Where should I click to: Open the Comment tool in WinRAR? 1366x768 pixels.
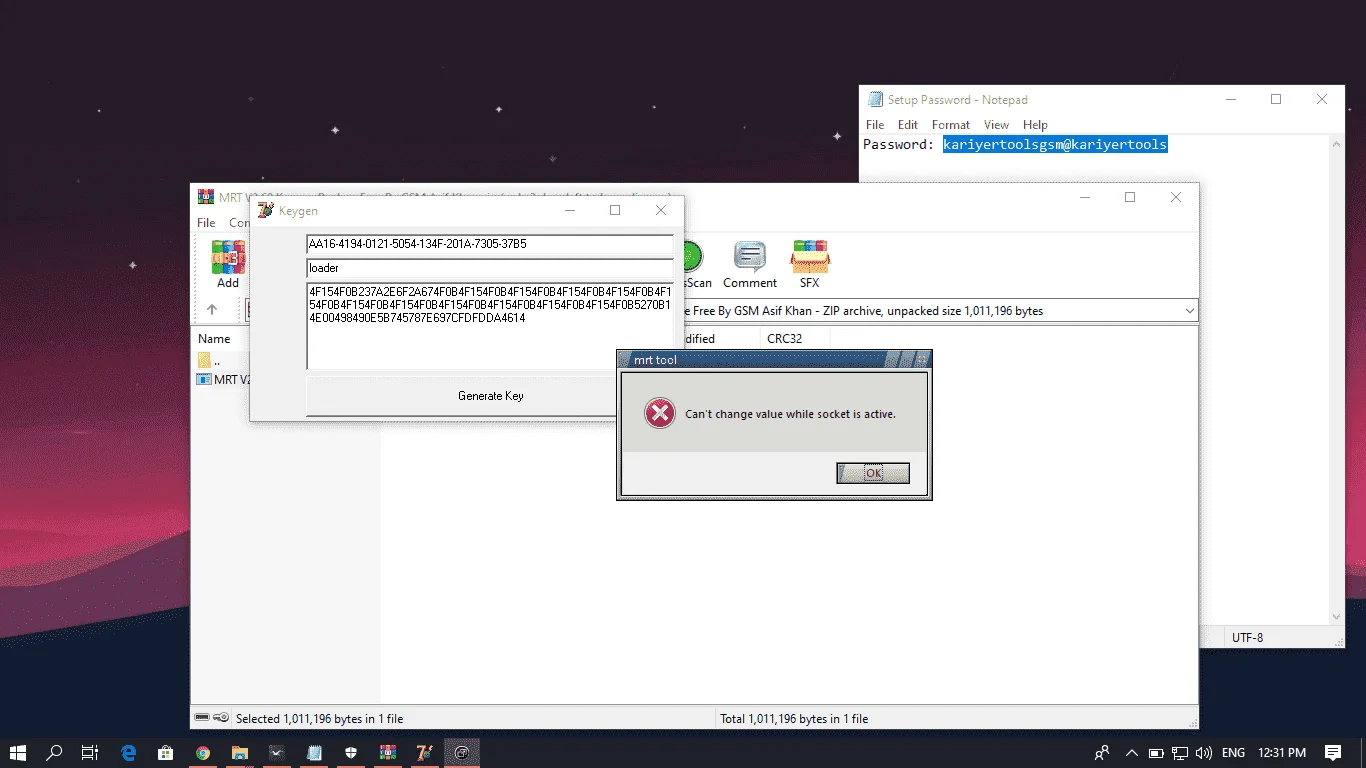[750, 265]
